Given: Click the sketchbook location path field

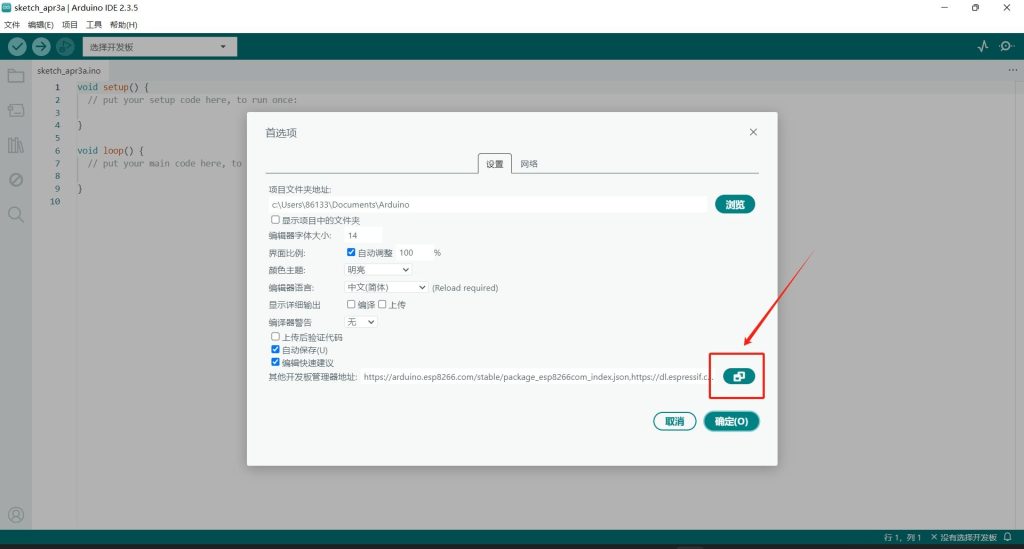Looking at the screenshot, I should [487, 204].
